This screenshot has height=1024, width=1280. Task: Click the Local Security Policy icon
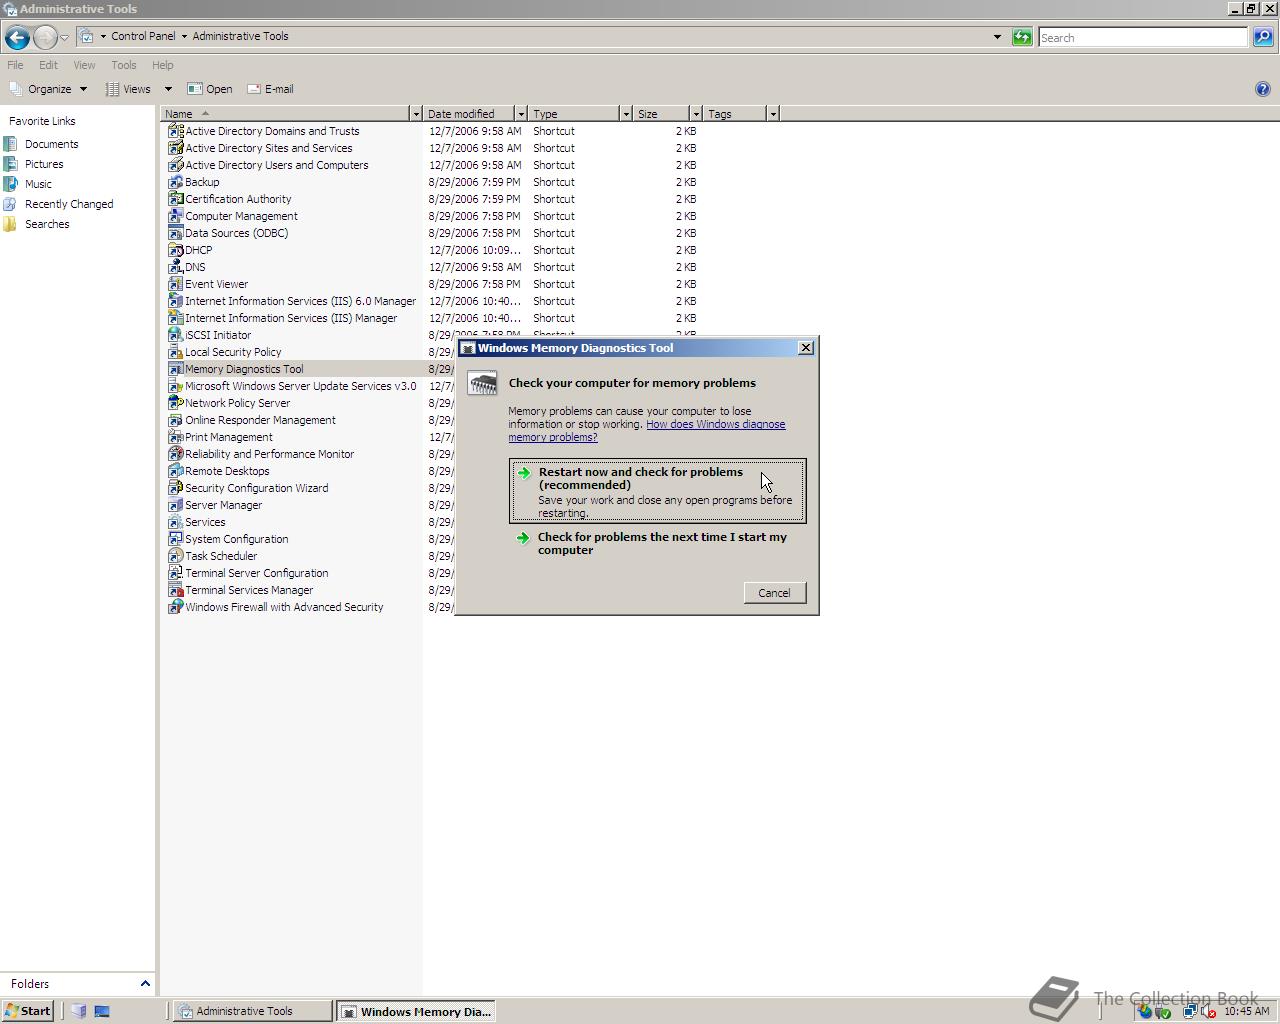click(175, 352)
